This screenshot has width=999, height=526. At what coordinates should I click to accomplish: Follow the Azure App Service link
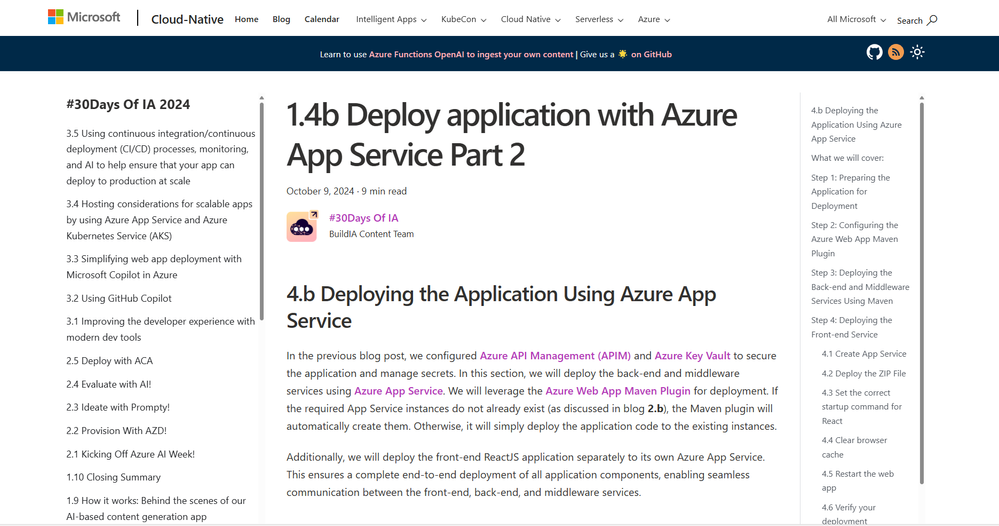tap(398, 390)
